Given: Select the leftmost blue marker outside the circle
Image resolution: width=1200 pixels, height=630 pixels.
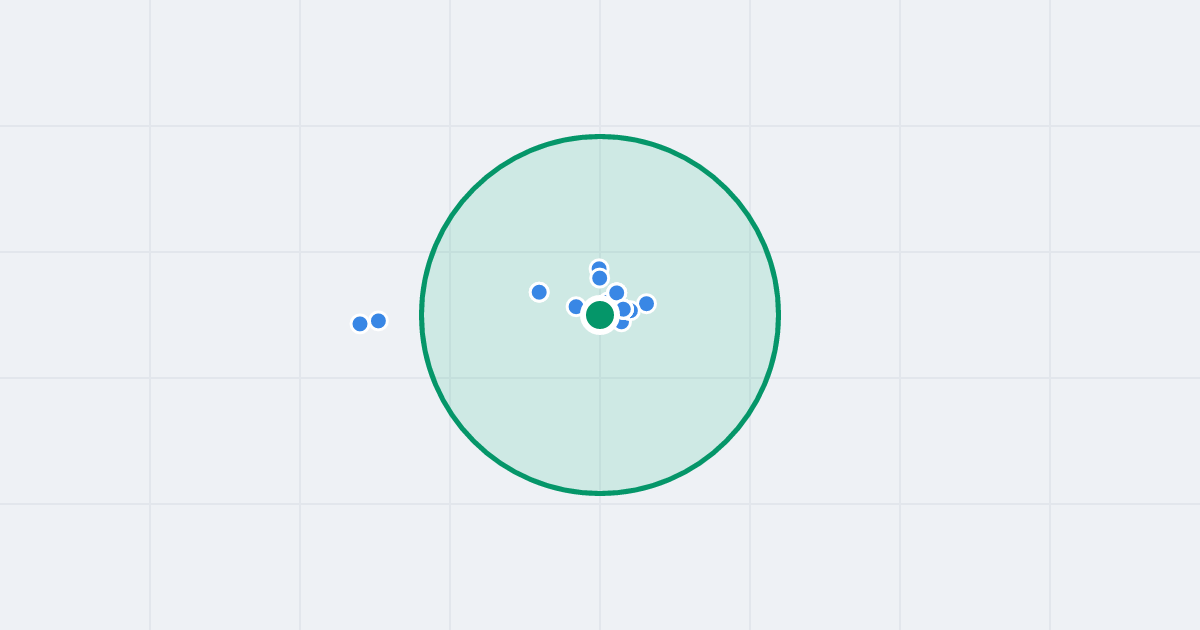Looking at the screenshot, I should pos(360,324).
